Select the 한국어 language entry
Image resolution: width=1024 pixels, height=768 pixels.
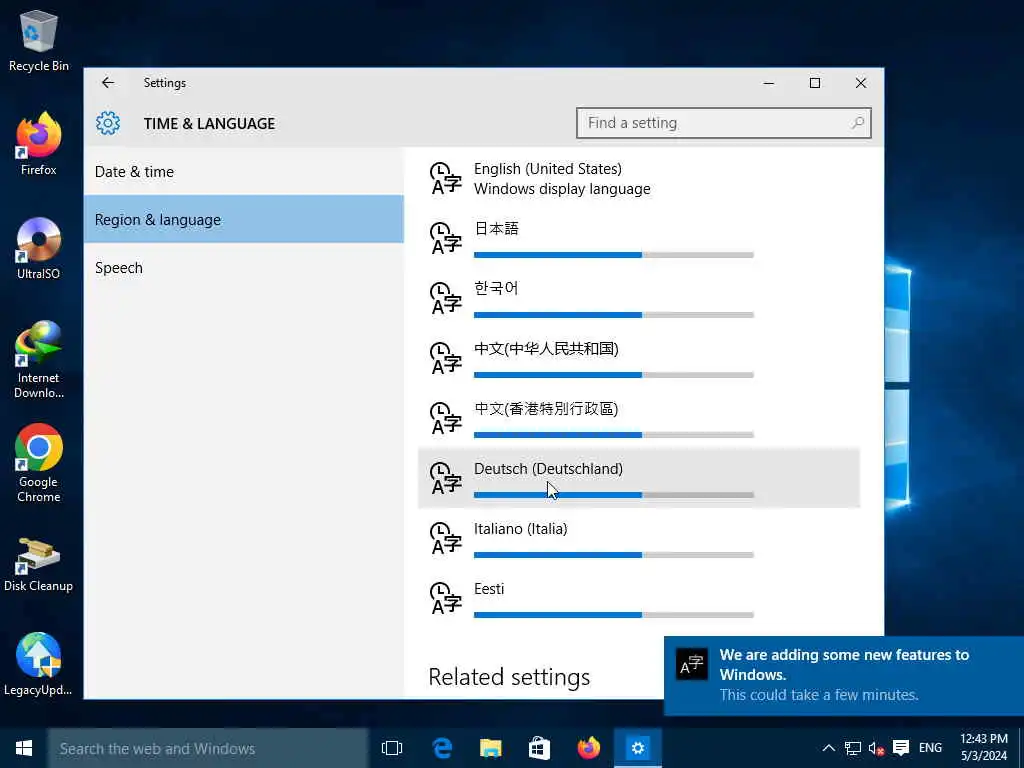click(639, 298)
